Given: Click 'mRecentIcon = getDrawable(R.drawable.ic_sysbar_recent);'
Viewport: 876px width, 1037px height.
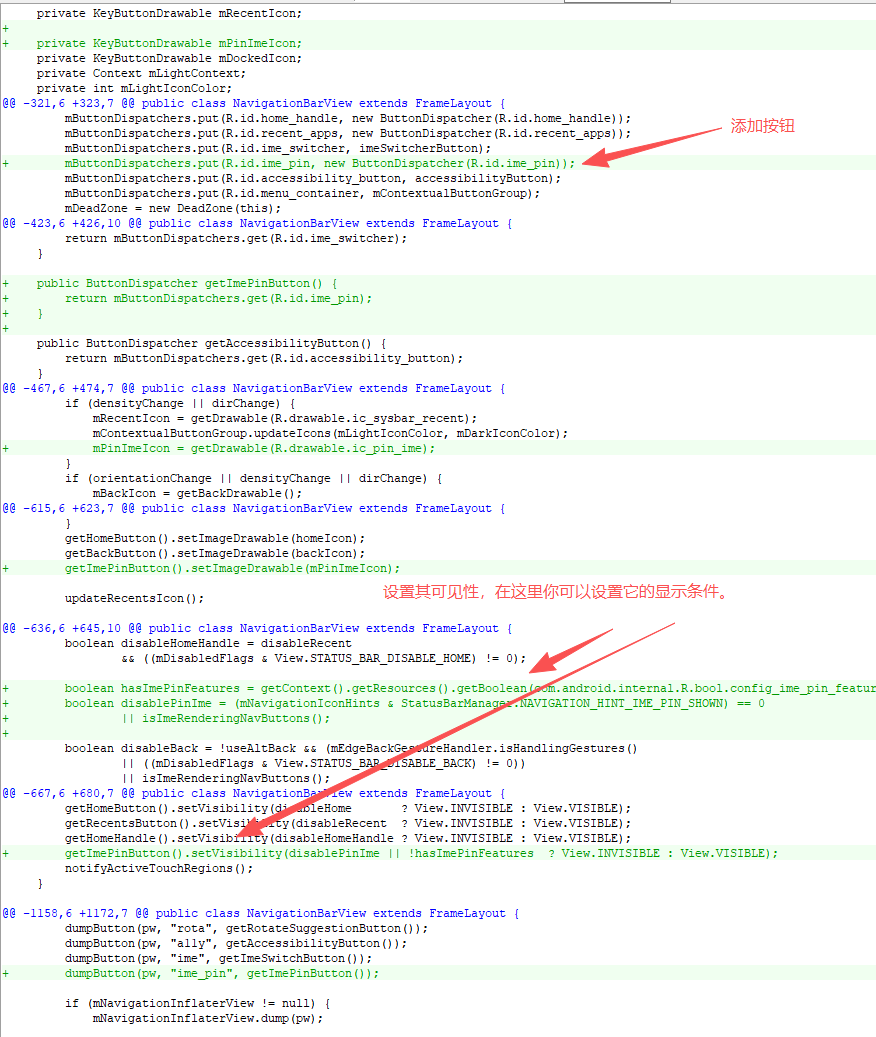Looking at the screenshot, I should tap(284, 419).
